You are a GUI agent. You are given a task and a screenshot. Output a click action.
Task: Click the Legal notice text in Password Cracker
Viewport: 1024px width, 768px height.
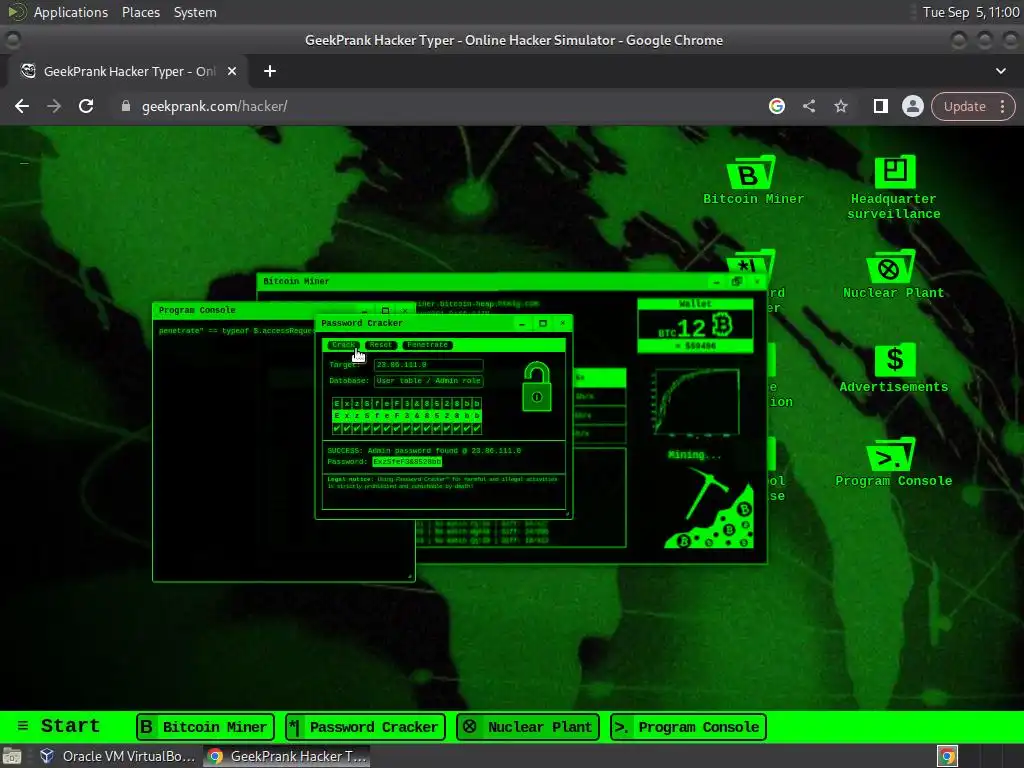pyautogui.click(x=443, y=483)
